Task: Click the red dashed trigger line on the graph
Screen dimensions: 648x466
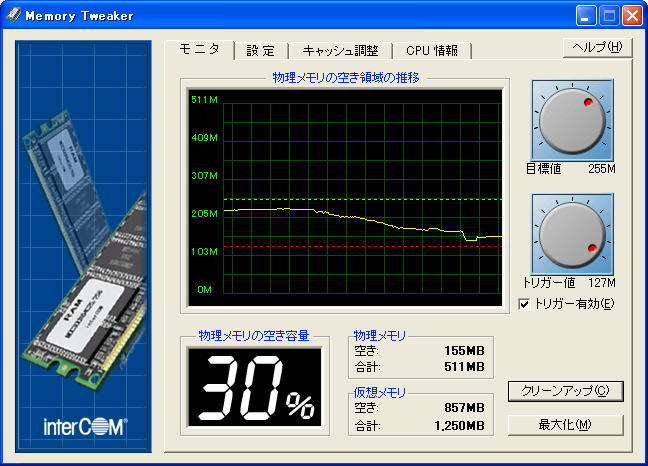Action: pyautogui.click(x=363, y=247)
